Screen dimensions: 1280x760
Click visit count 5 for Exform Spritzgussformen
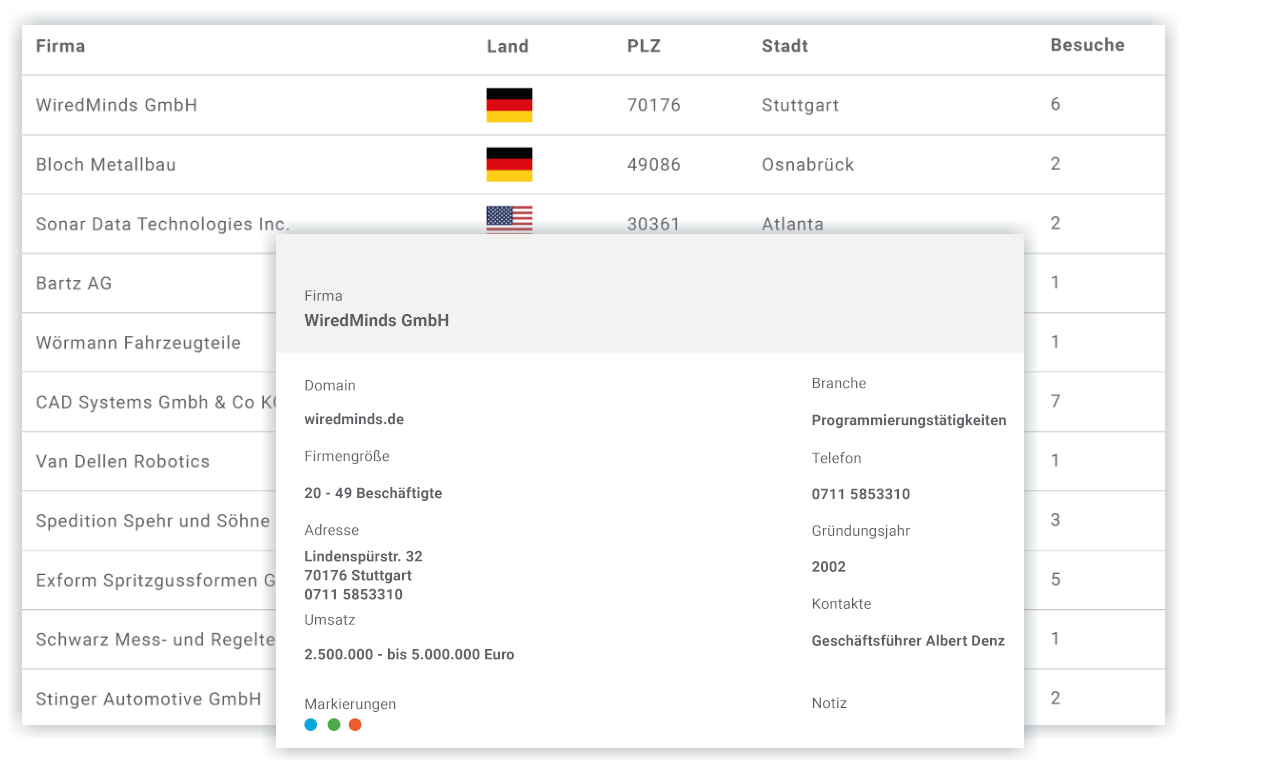click(x=1056, y=579)
